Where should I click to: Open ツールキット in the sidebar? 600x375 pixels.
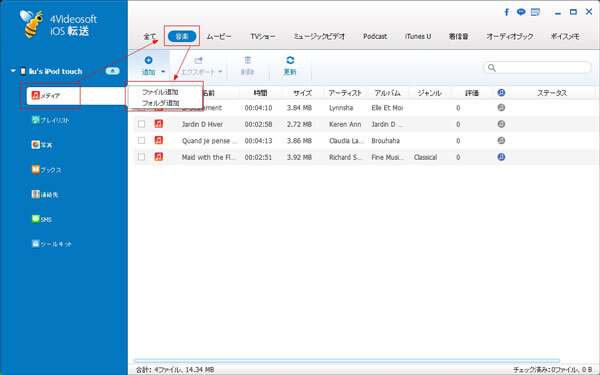pyautogui.click(x=52, y=244)
